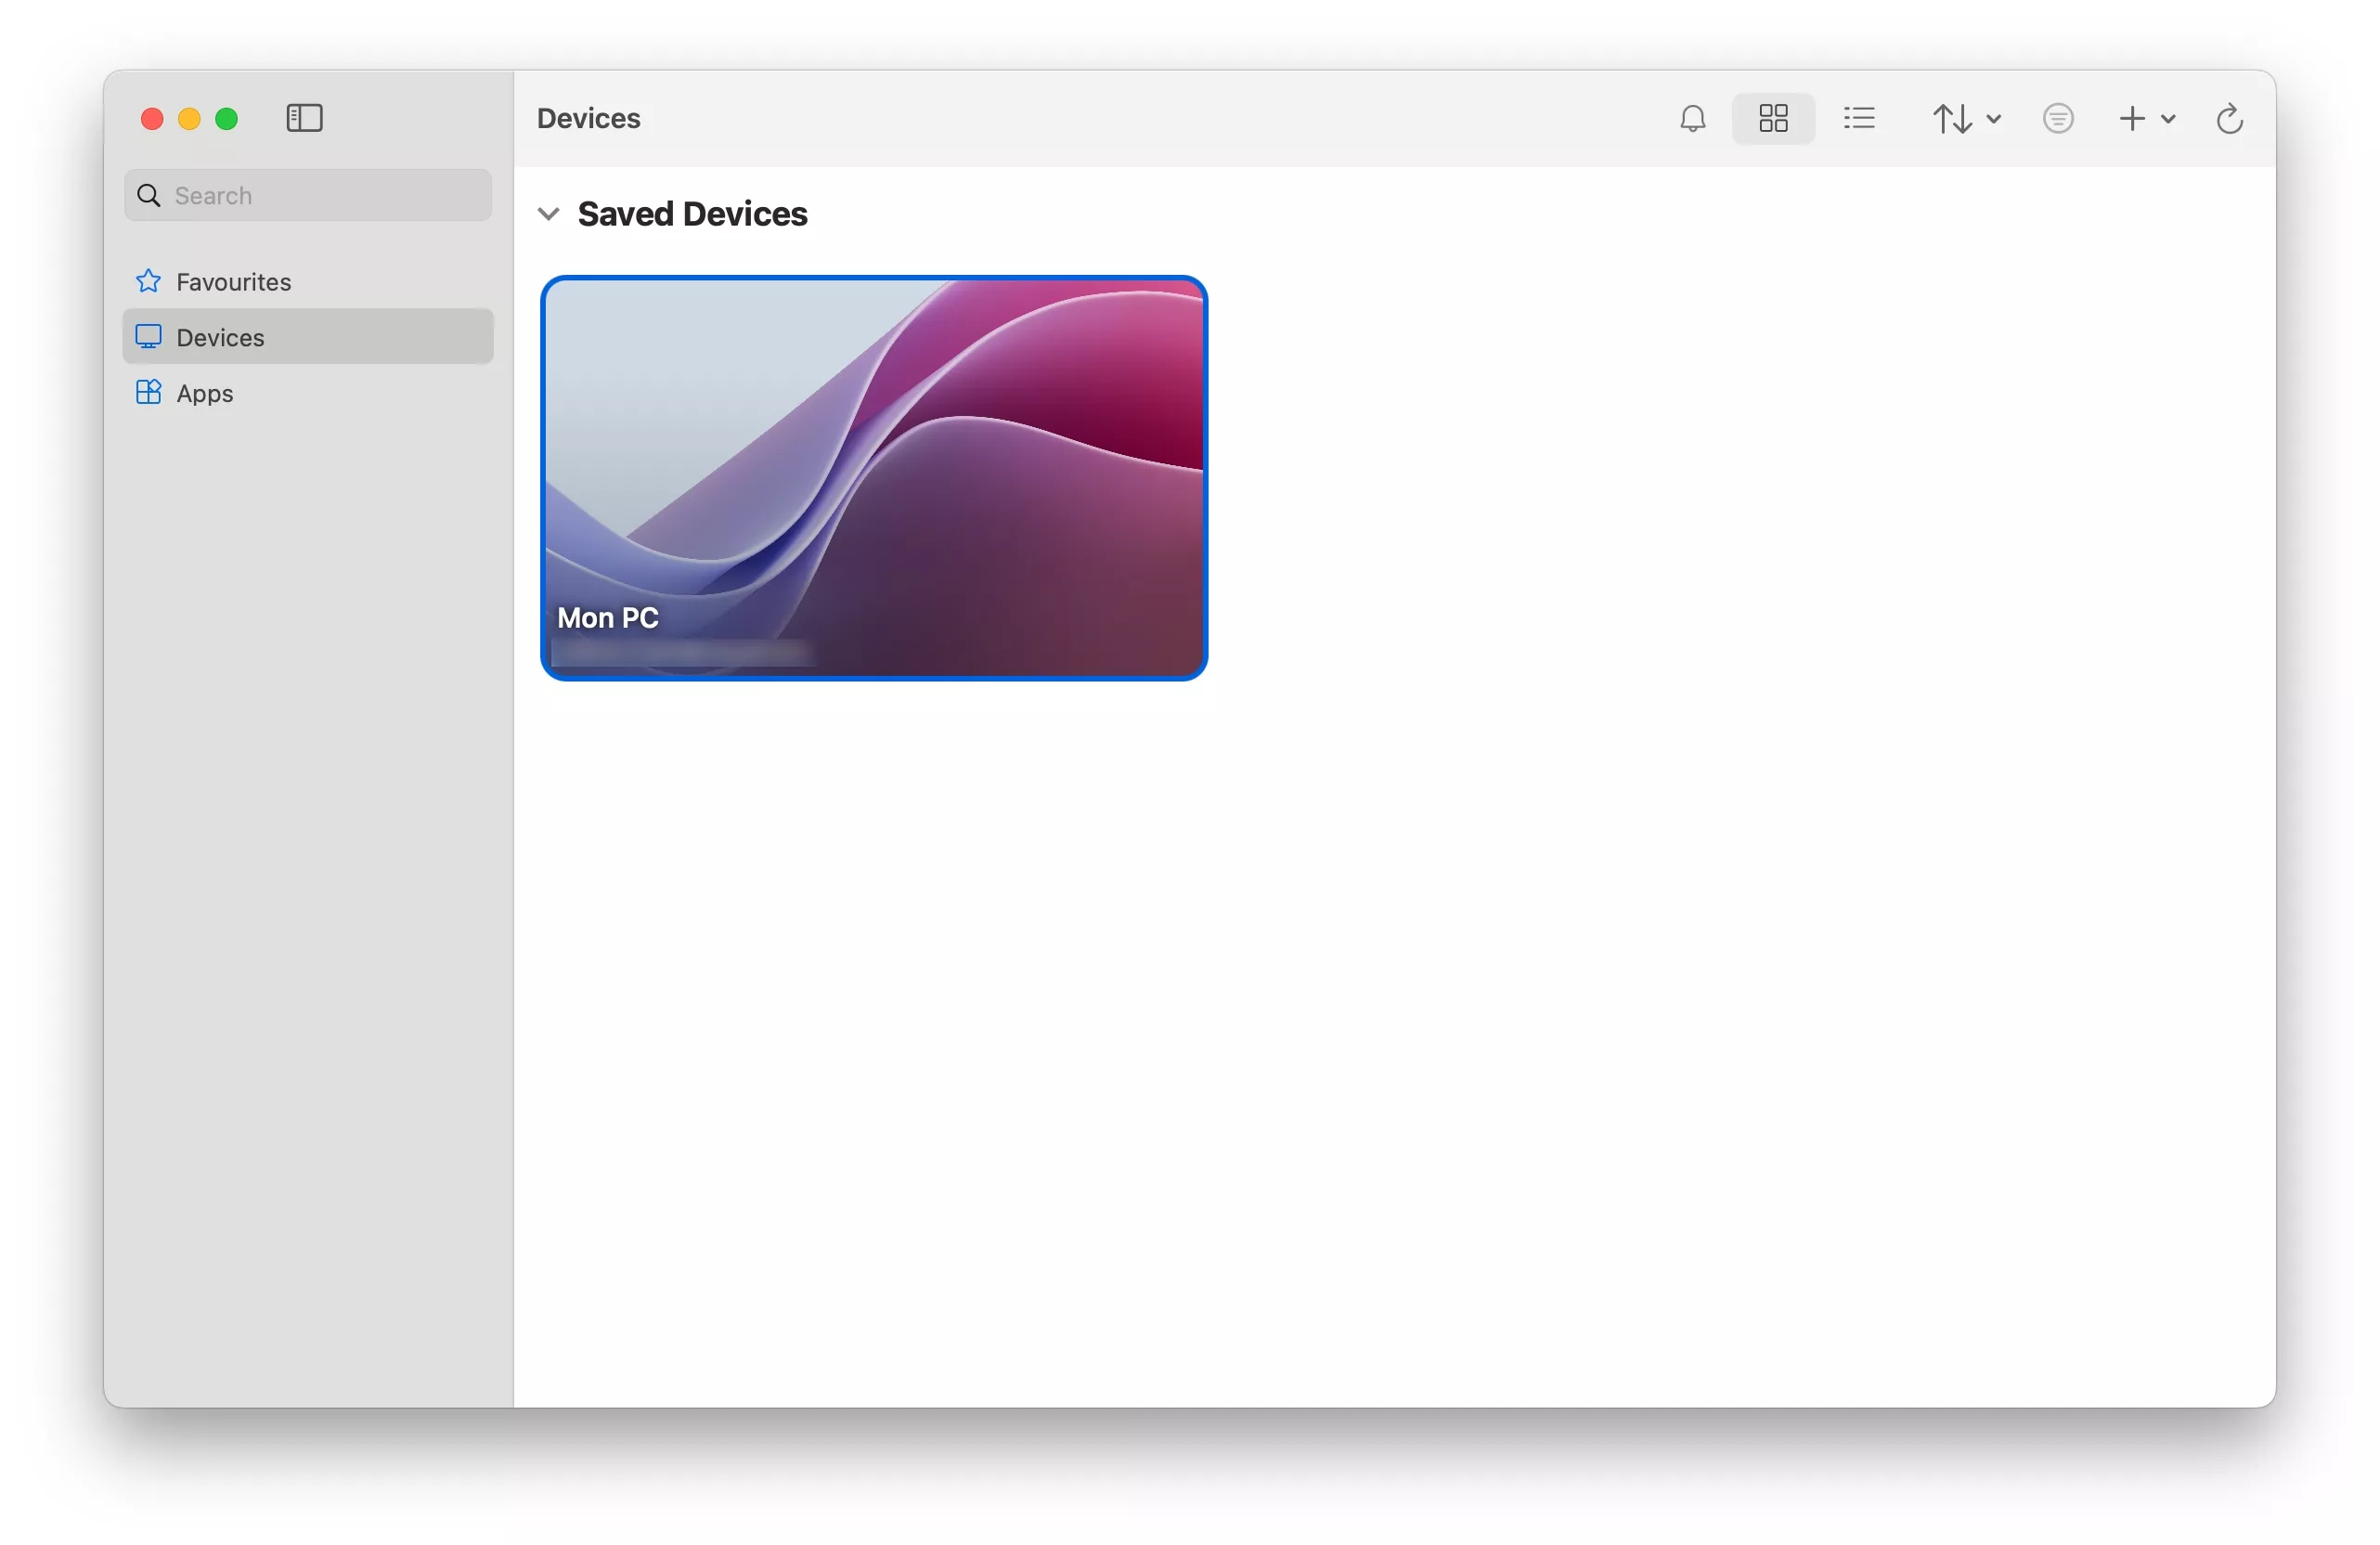Open the add menu chevron
The image size is (2380, 1545).
point(2167,119)
